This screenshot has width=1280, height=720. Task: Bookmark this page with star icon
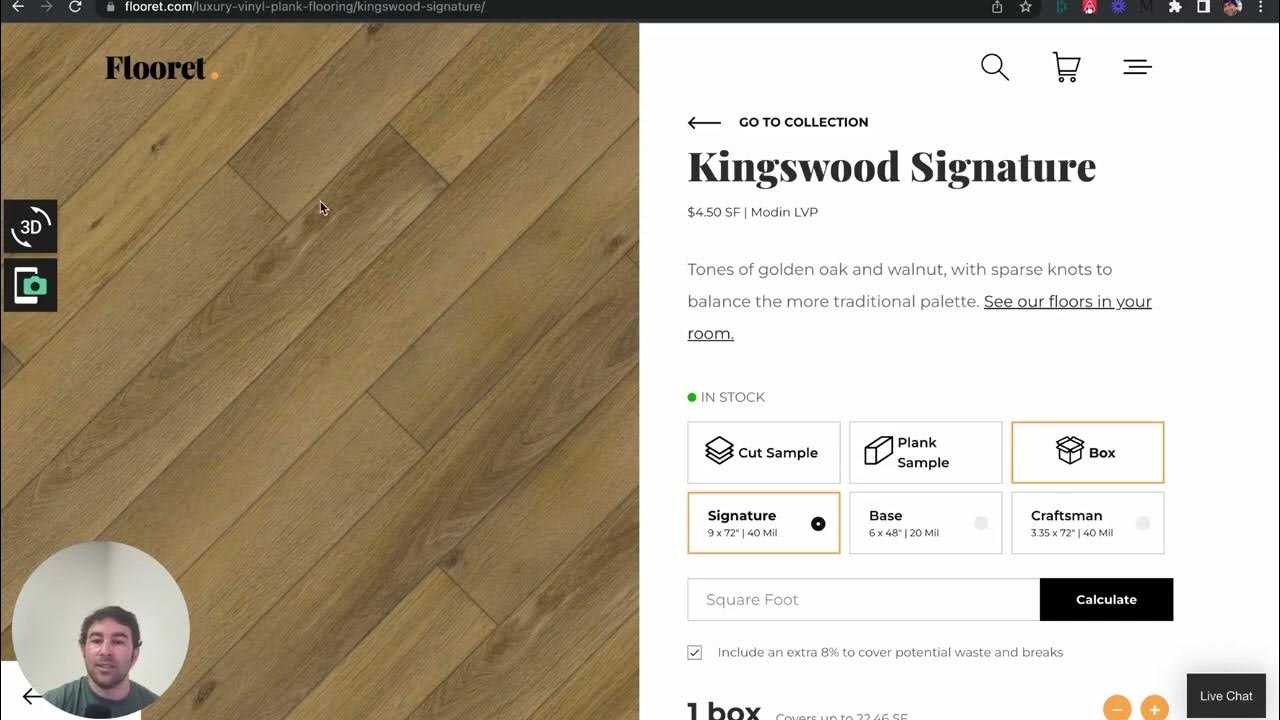pos(1025,7)
